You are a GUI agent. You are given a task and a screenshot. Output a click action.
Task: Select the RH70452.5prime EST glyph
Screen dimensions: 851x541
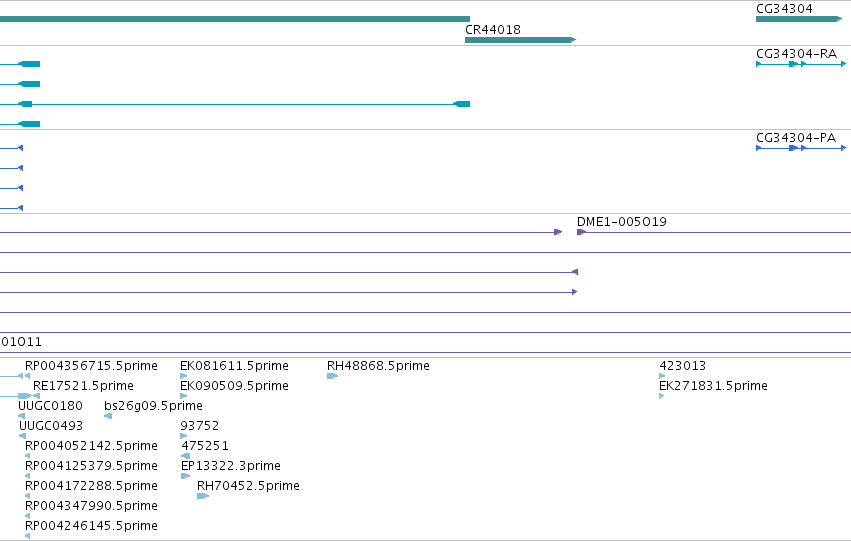pos(203,496)
